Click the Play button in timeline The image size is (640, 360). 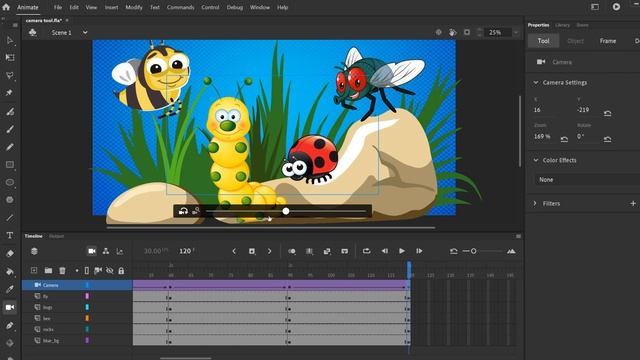tap(402, 251)
